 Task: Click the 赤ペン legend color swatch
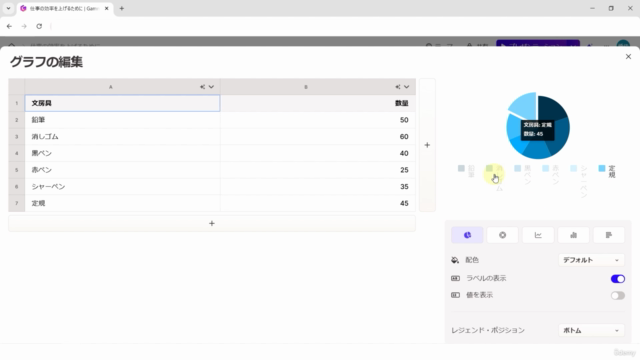click(545, 168)
